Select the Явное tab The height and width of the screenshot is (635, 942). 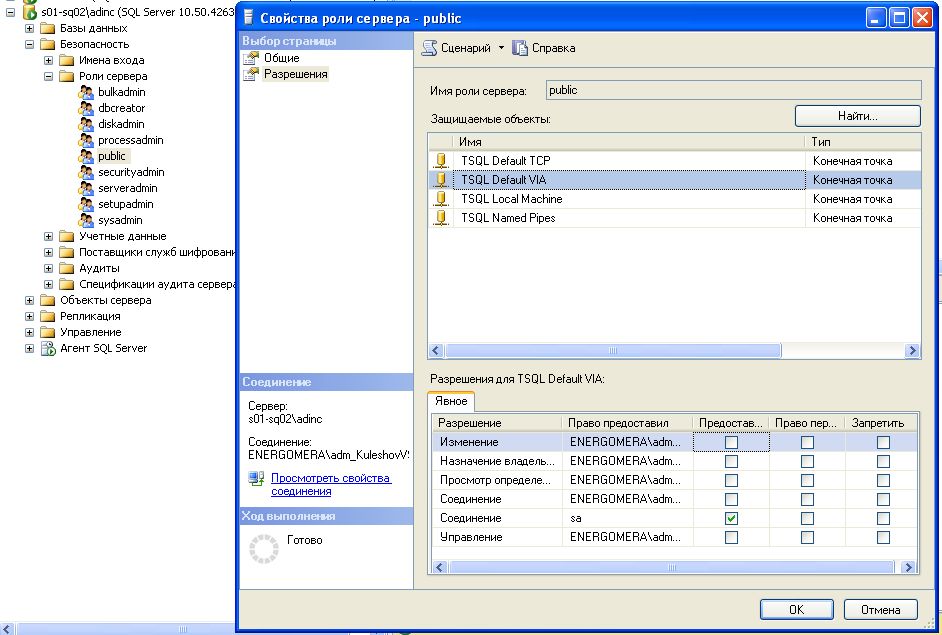tap(451, 401)
